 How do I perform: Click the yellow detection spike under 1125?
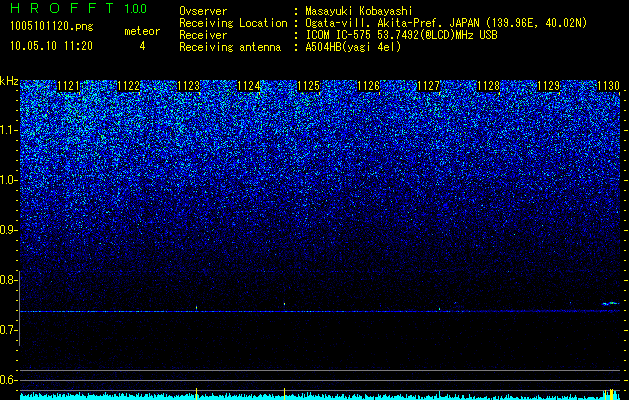click(x=284, y=393)
